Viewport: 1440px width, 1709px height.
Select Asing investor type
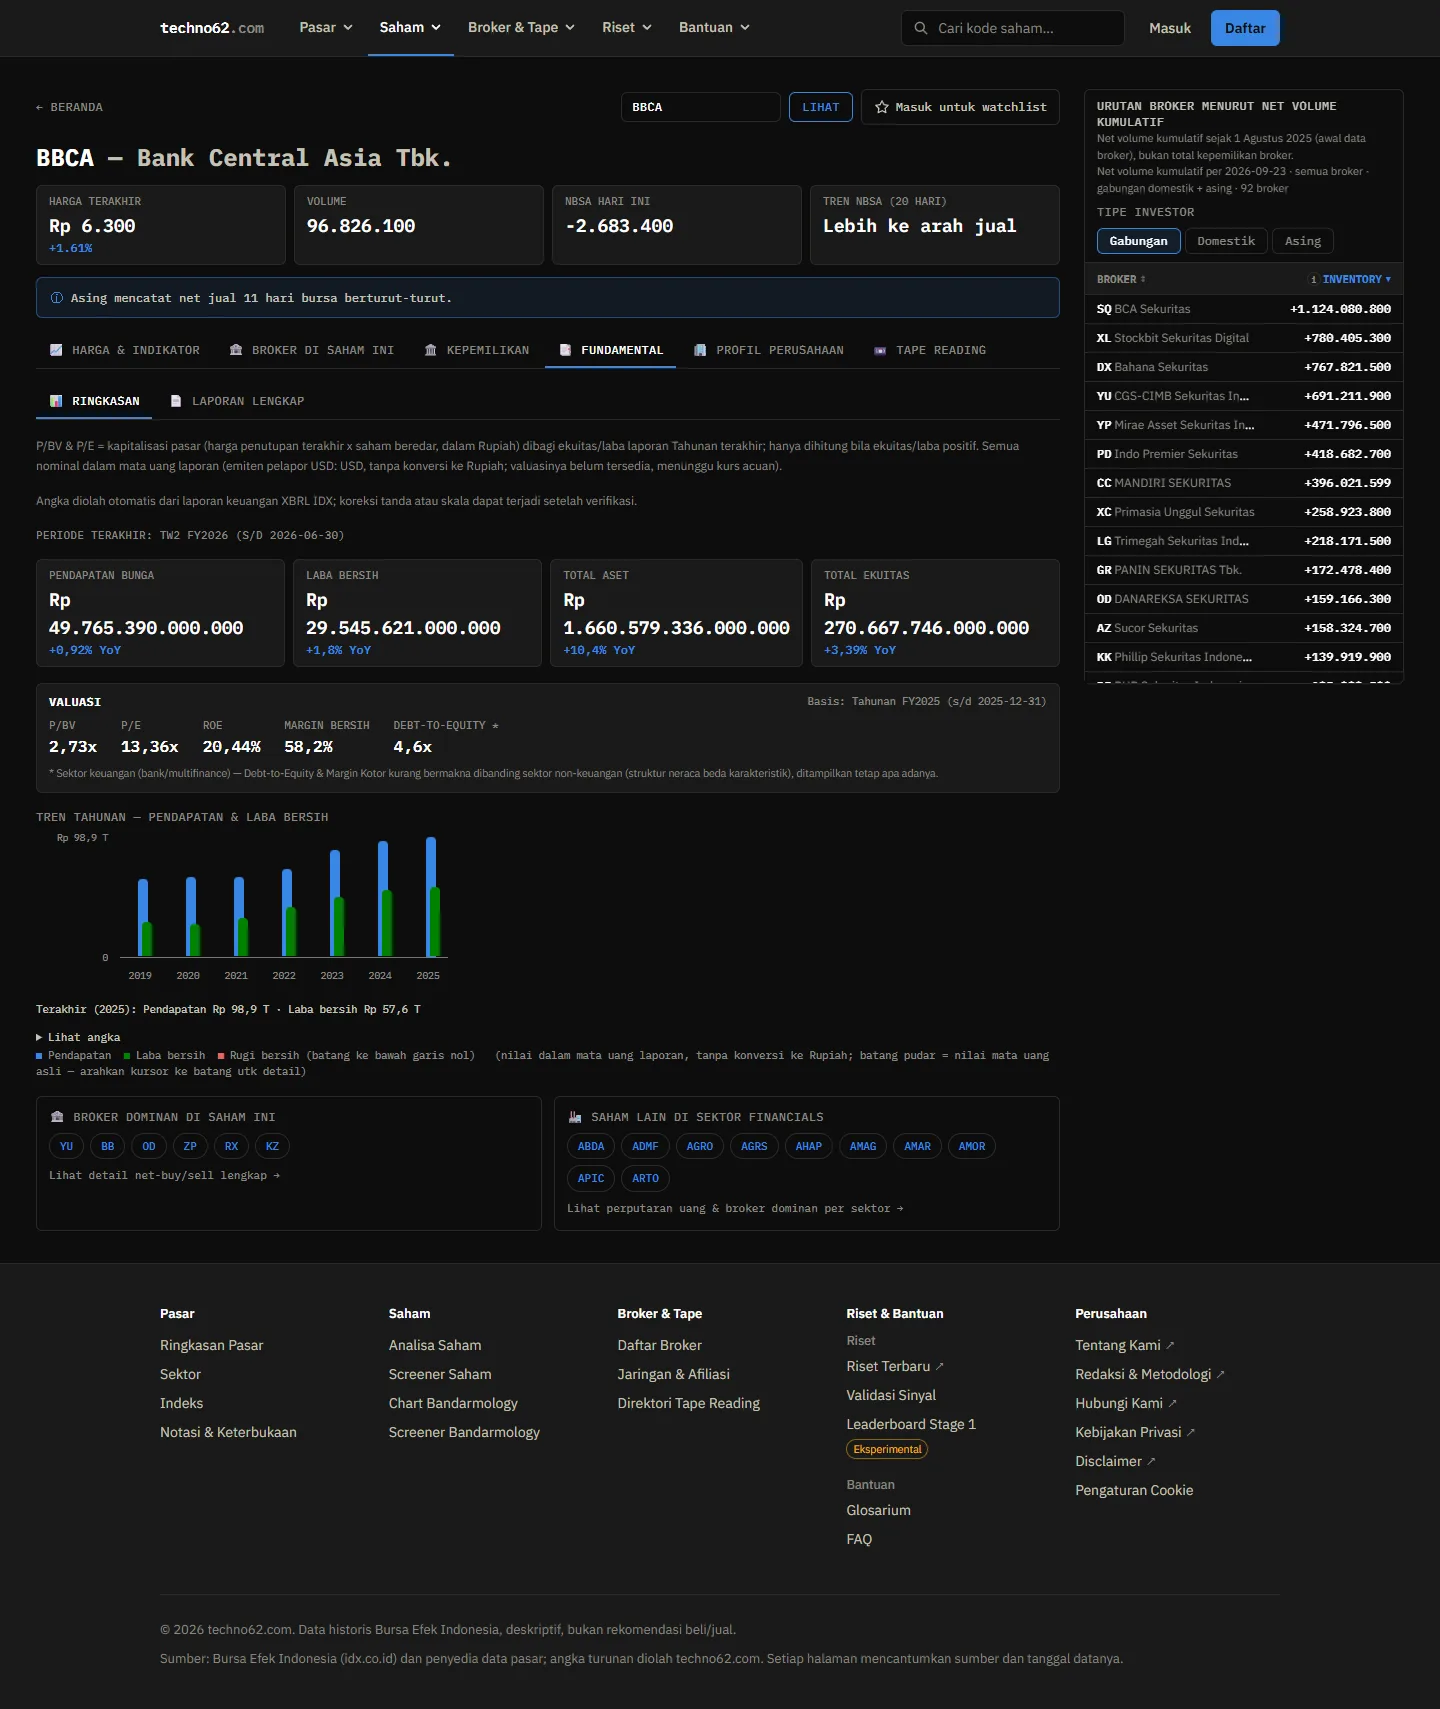[x=1303, y=241]
